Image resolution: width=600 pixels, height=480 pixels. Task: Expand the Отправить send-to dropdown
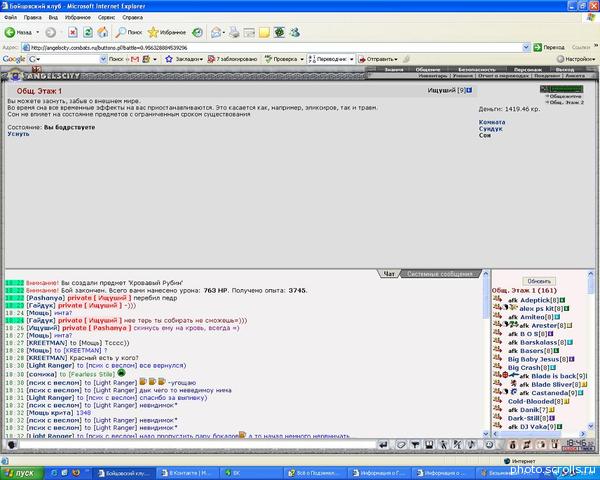(x=396, y=59)
